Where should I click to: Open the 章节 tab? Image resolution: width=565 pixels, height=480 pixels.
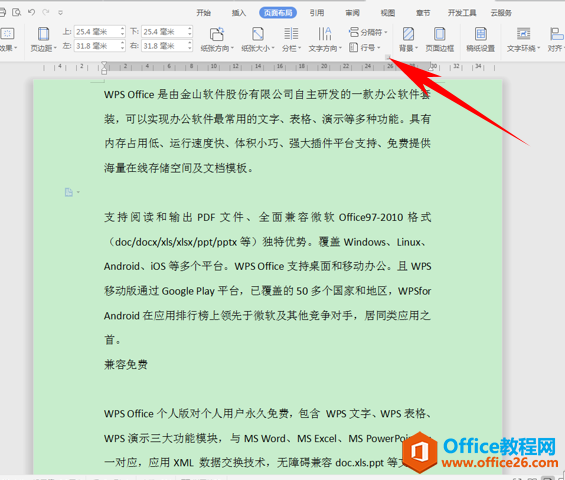423,13
